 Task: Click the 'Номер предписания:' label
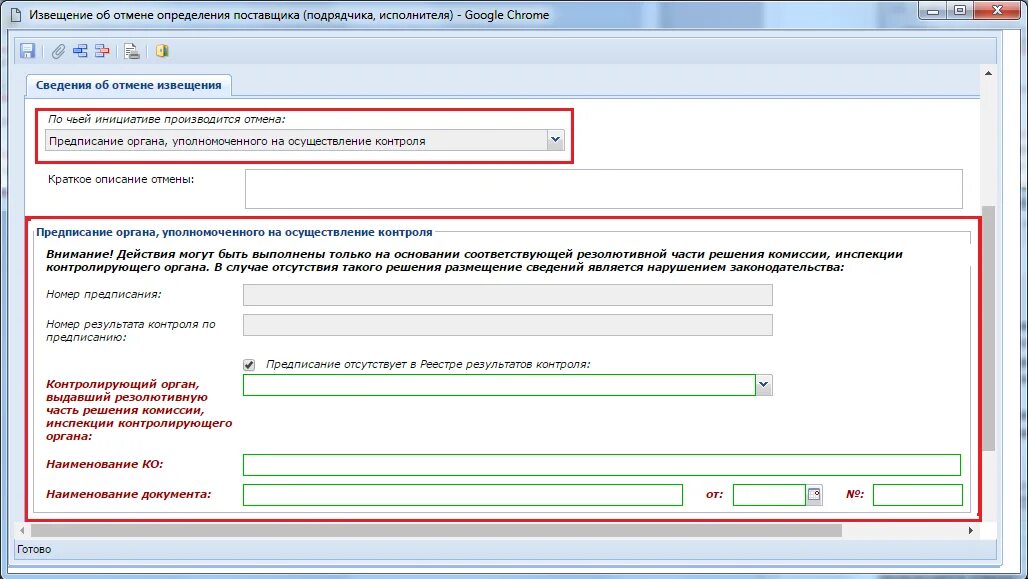click(x=104, y=294)
